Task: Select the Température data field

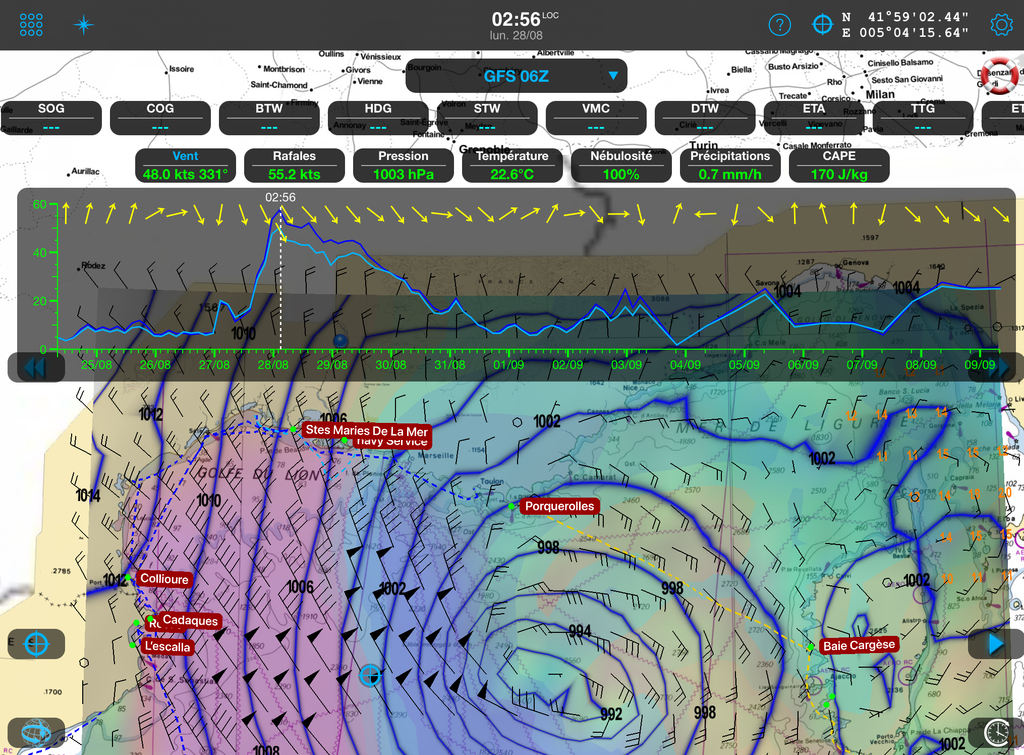Action: click(x=512, y=166)
